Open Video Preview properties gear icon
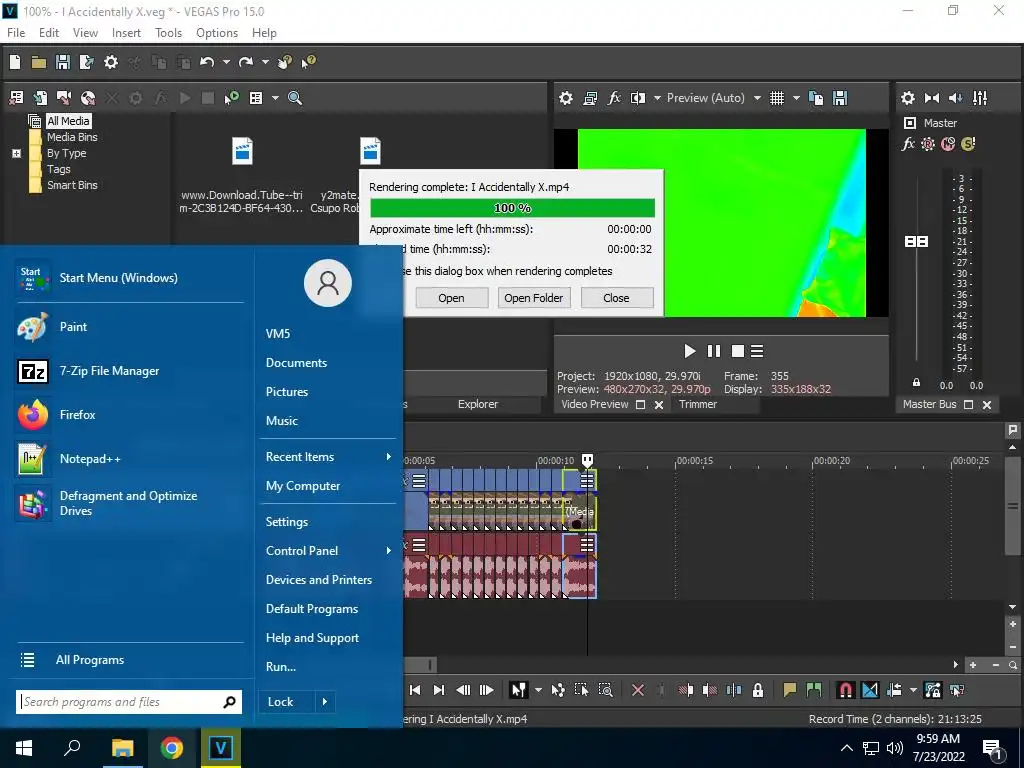Screen dimensions: 1024x768 point(566,98)
